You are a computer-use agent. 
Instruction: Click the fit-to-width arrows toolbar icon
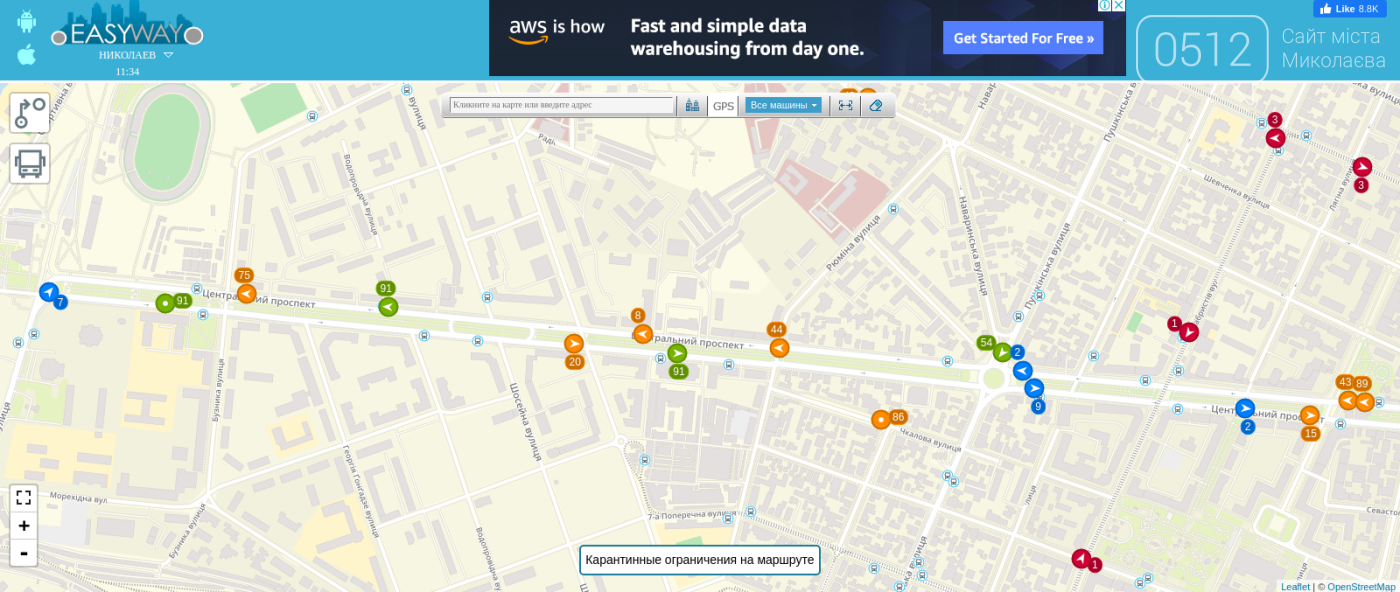point(845,105)
